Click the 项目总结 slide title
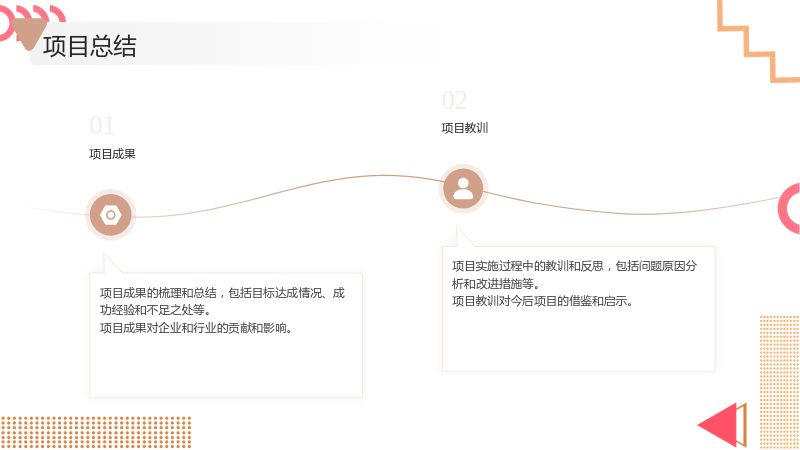 click(90, 46)
